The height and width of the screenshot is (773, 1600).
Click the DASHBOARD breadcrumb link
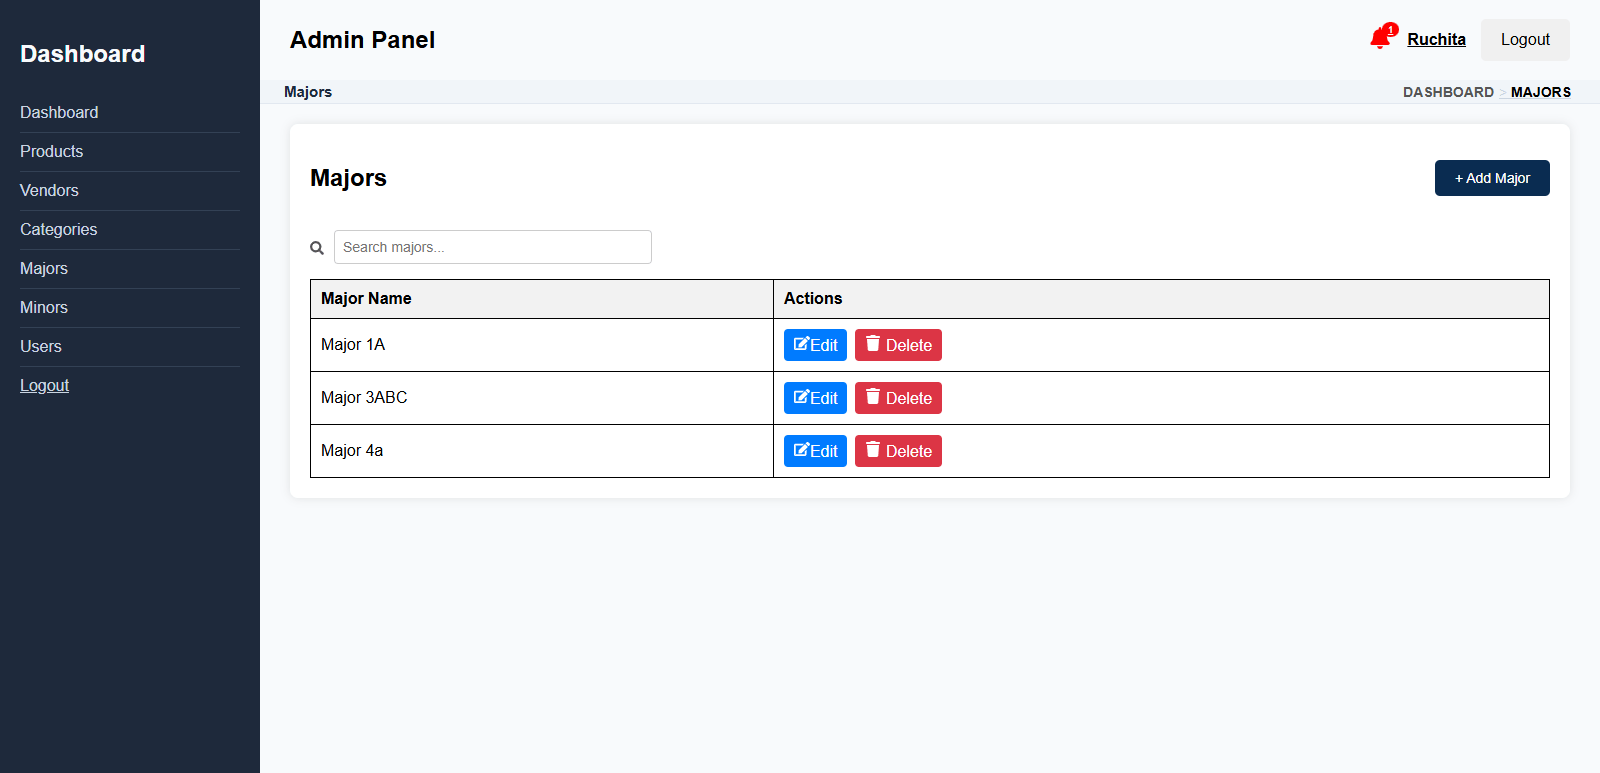[x=1447, y=92]
